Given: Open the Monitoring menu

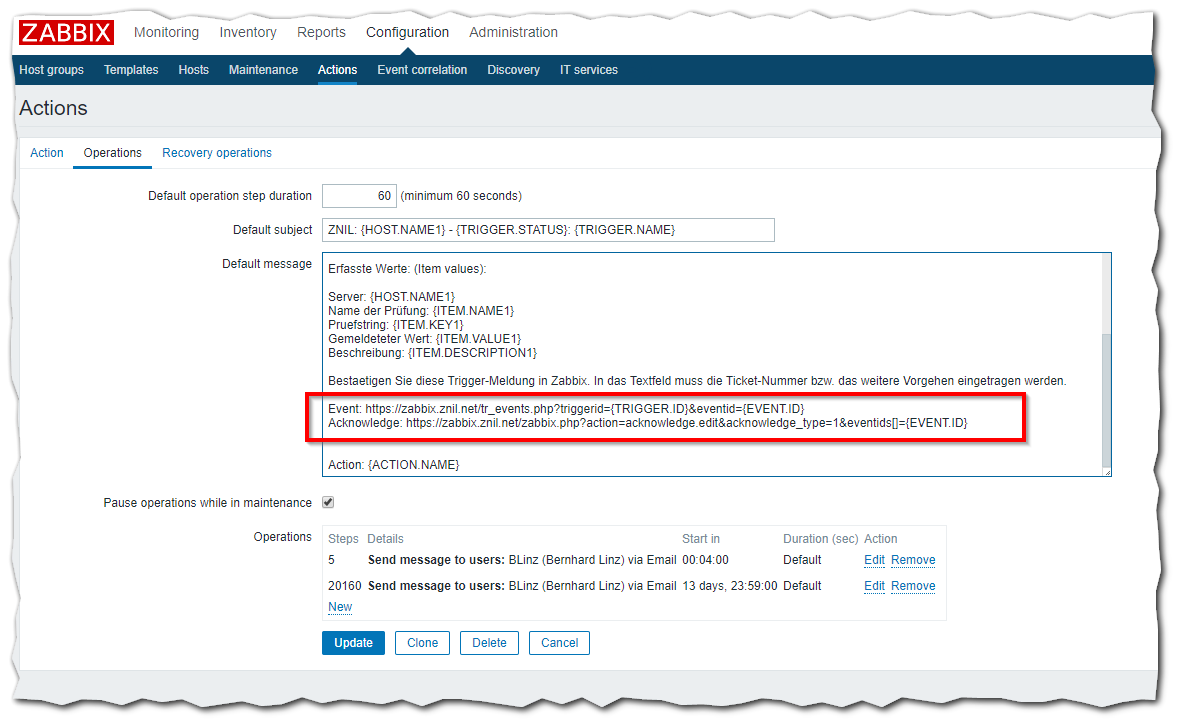Looking at the screenshot, I should [x=166, y=32].
